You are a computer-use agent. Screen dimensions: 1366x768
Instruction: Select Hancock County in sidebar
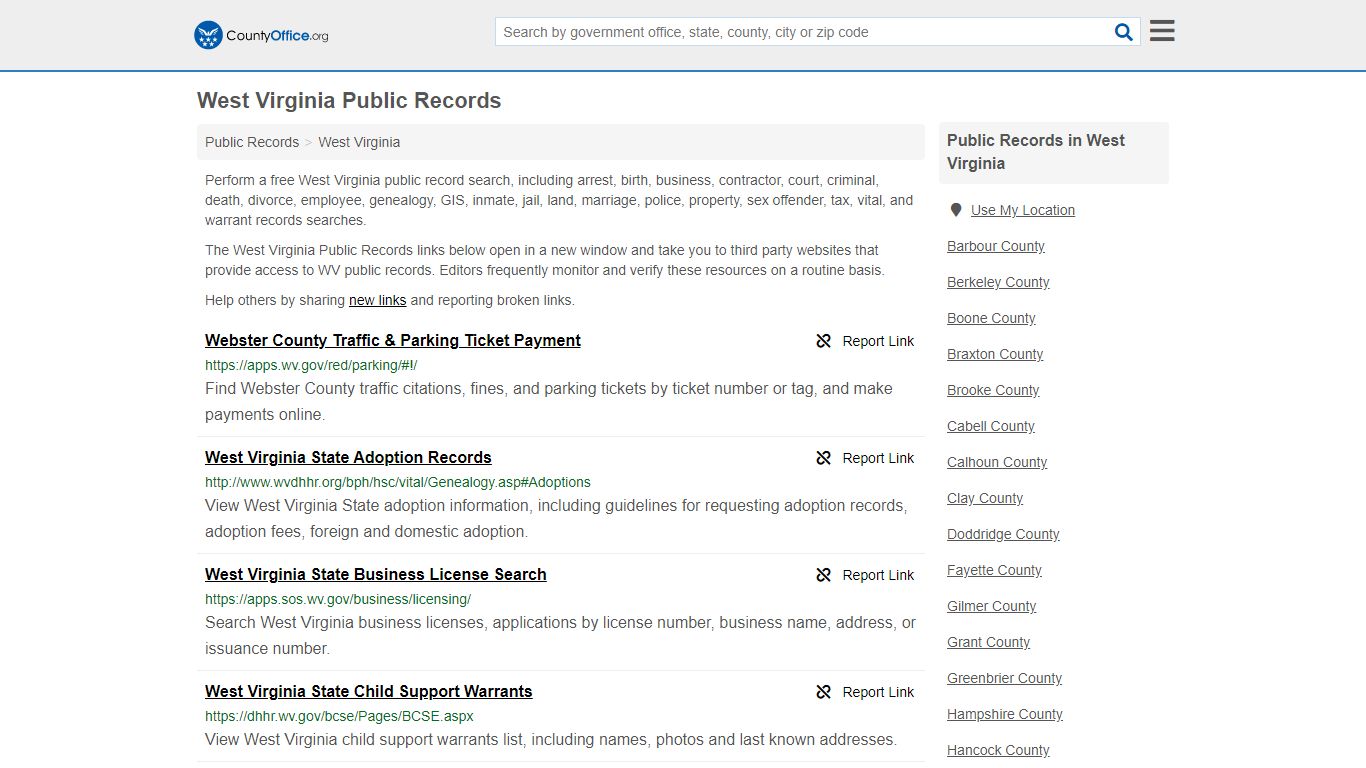998,750
